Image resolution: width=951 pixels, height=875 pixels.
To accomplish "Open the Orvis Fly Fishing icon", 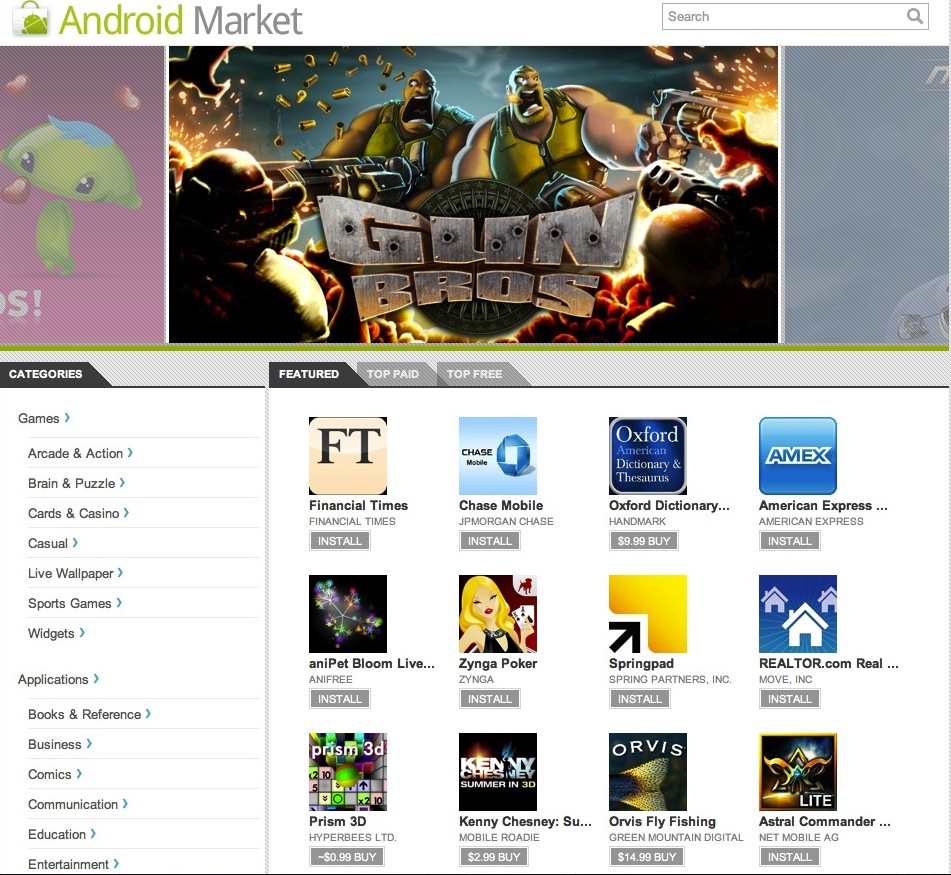I will tap(647, 772).
